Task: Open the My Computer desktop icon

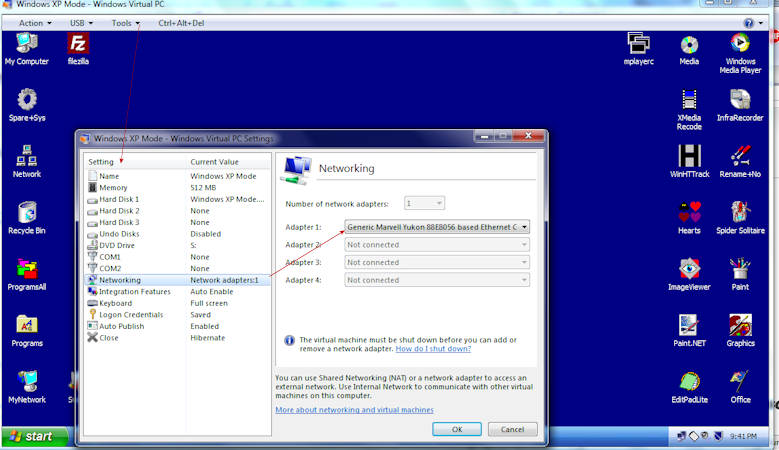Action: pos(27,49)
